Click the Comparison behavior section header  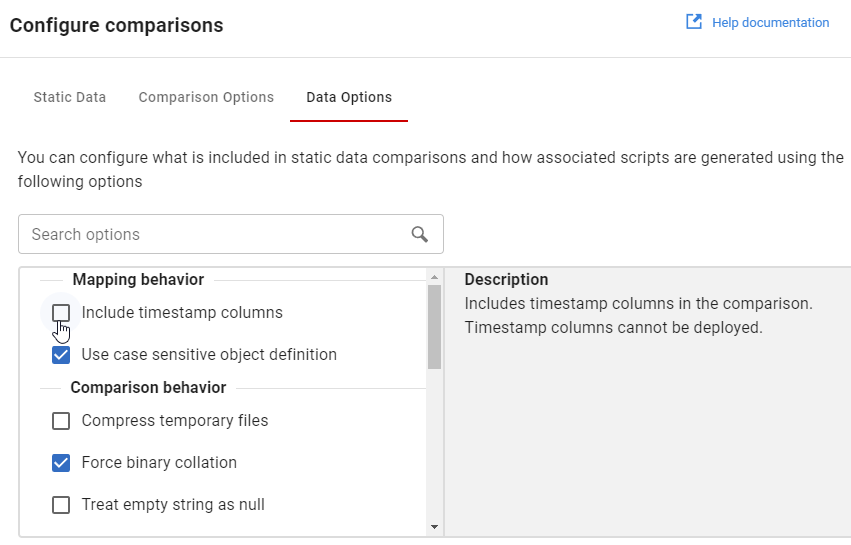[148, 388]
